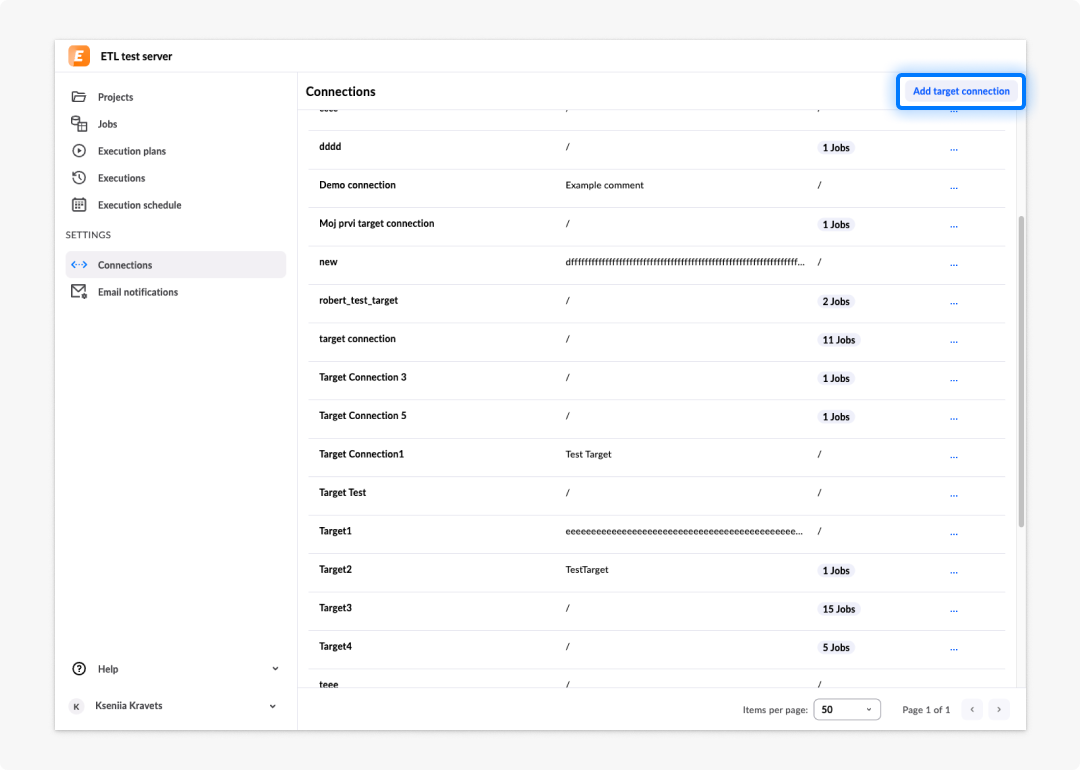Click the Target Connection 3 name
1080x770 pixels.
click(x=362, y=377)
